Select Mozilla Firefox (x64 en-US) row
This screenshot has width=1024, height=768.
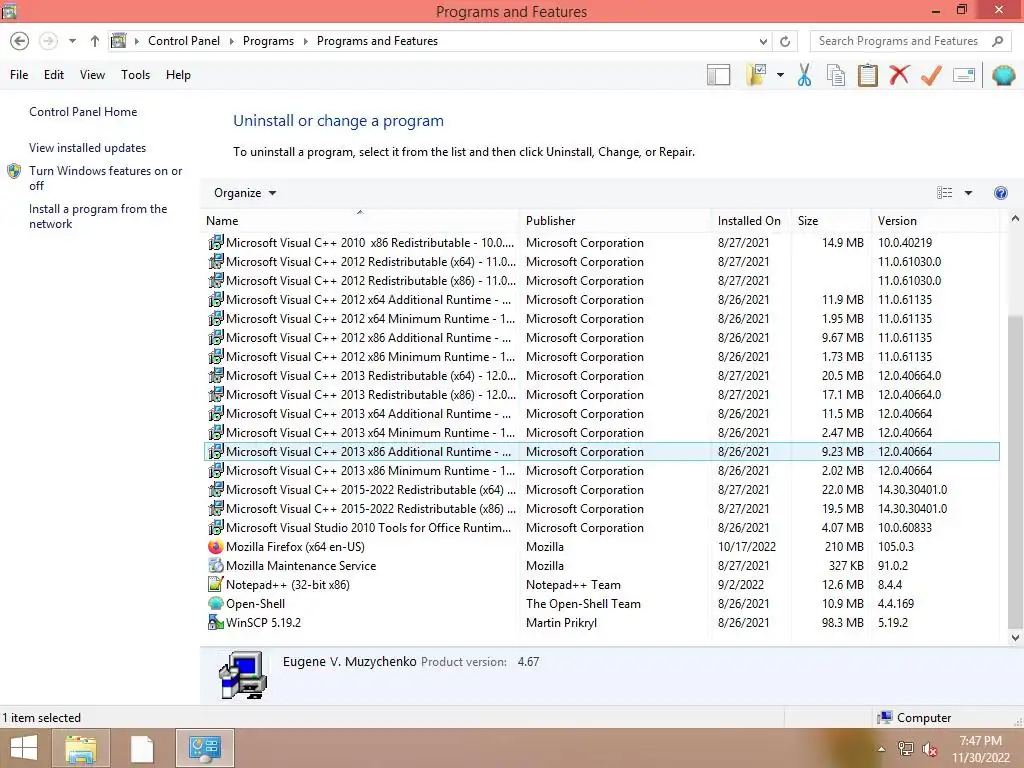click(601, 547)
